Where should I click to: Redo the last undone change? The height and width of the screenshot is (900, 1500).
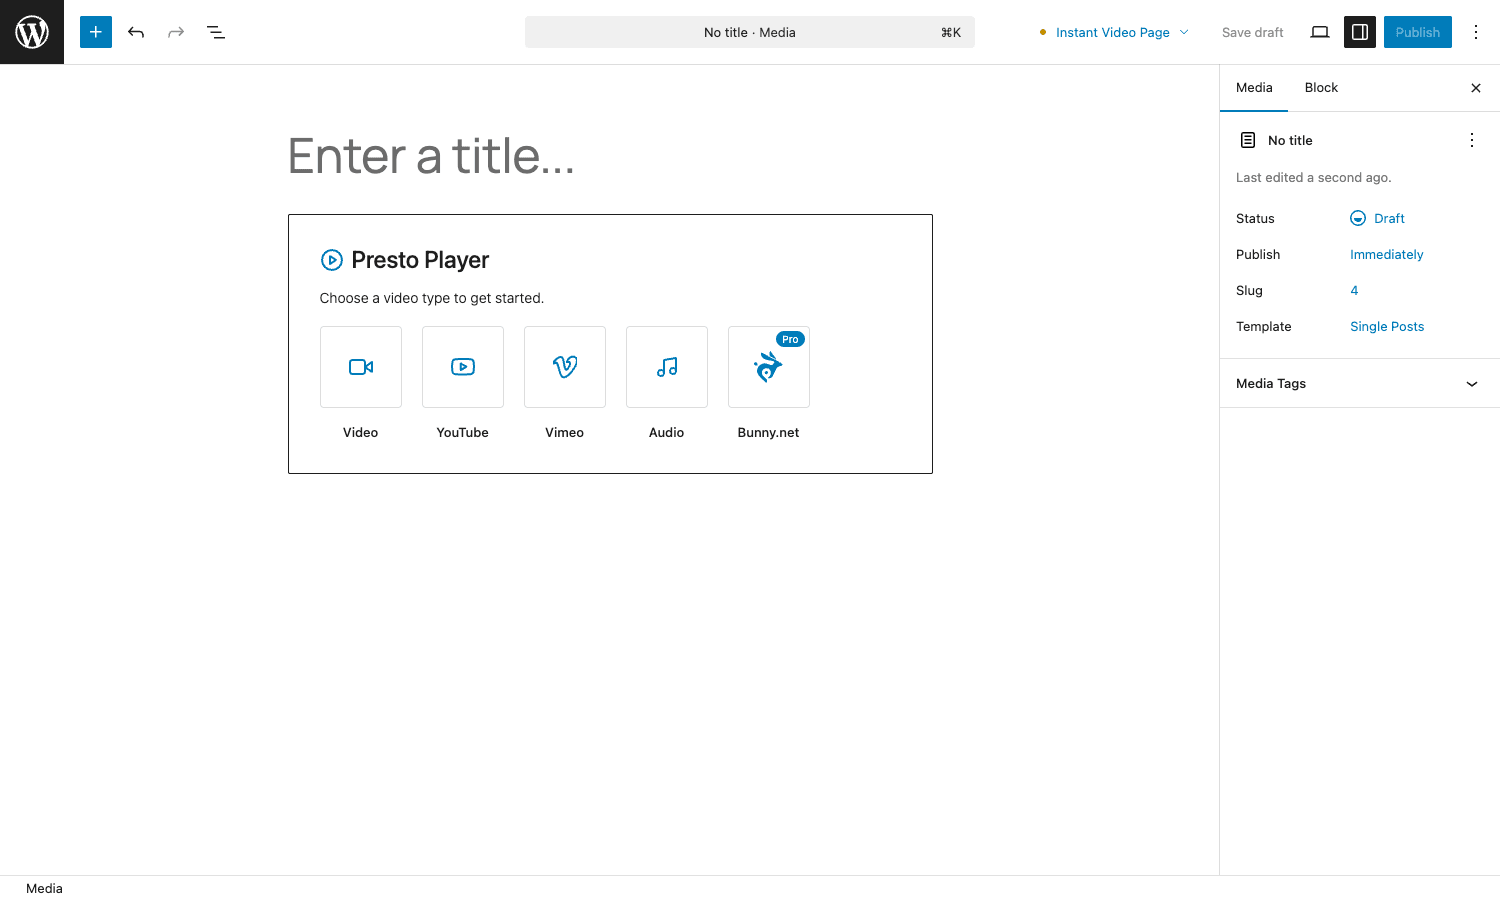tap(176, 32)
